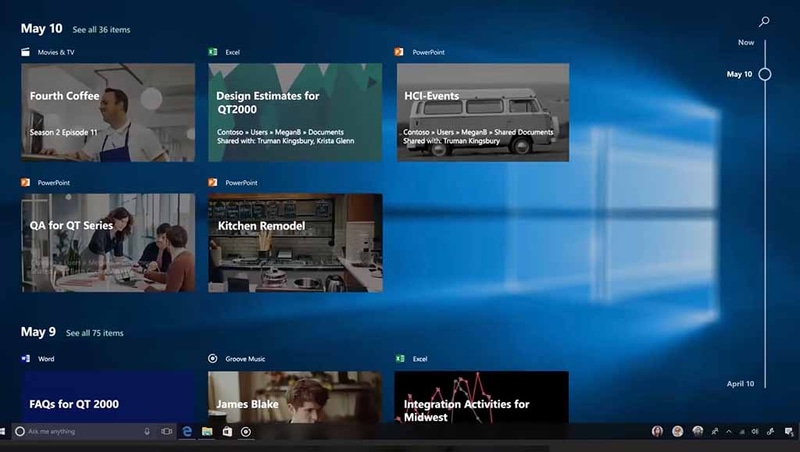800x452 pixels.
Task: Click the volume speaker tray icon
Action: click(x=755, y=432)
